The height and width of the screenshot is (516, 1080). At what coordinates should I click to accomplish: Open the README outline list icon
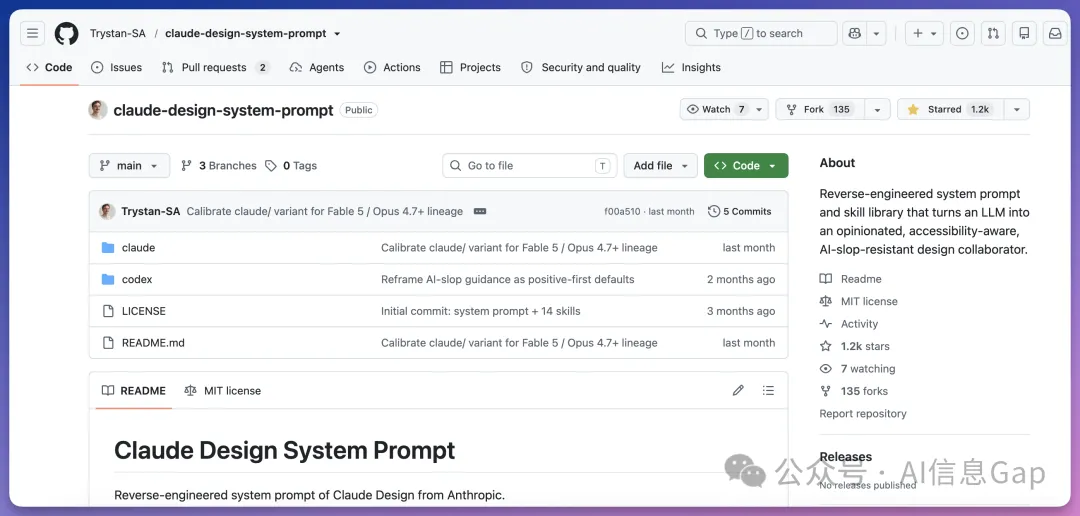click(x=769, y=391)
